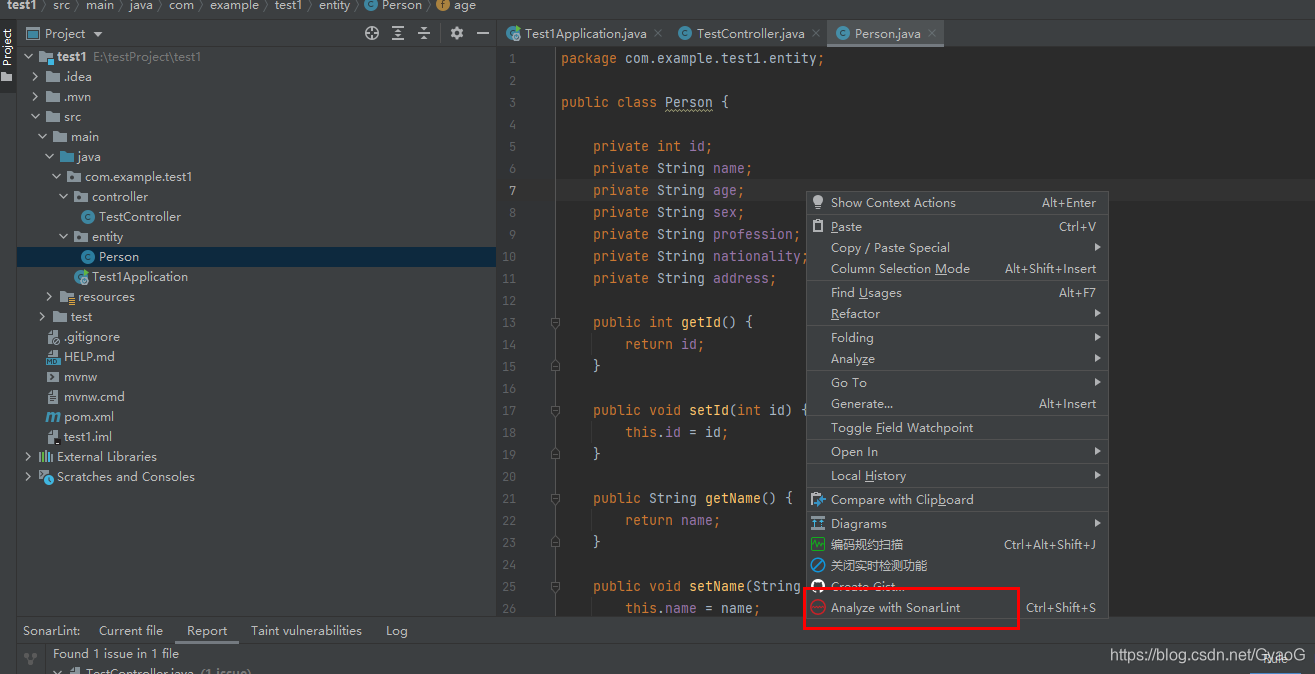Open Folding submenu
This screenshot has width=1315, height=674.
tap(957, 338)
